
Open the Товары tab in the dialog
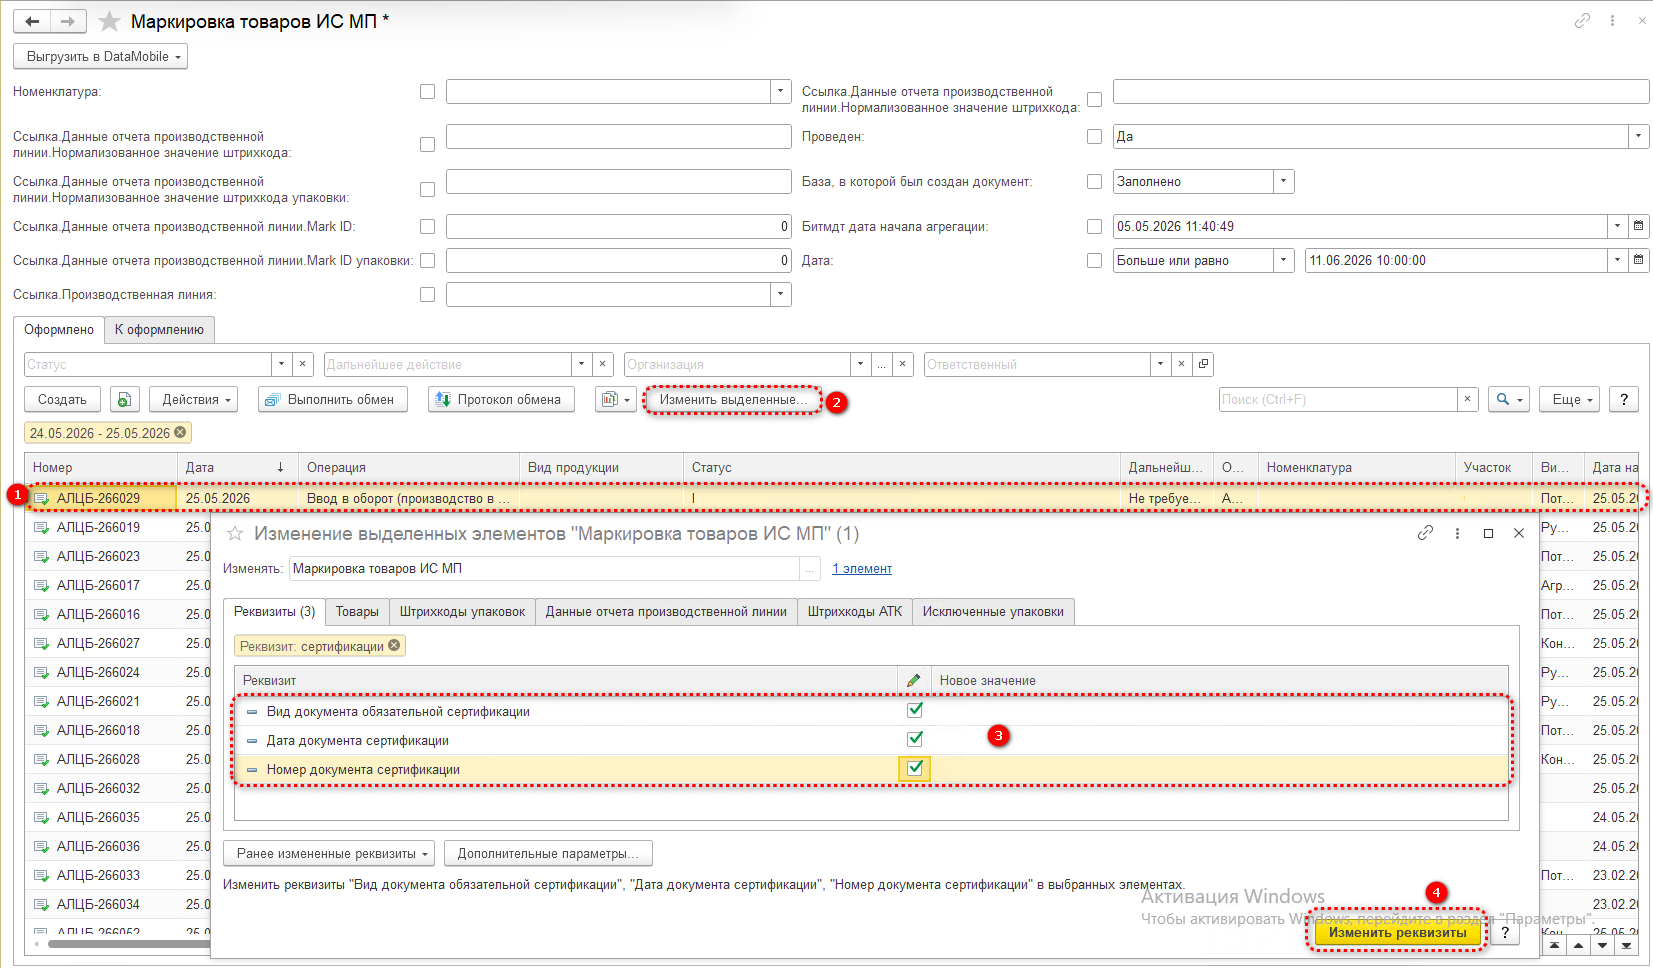point(357,611)
